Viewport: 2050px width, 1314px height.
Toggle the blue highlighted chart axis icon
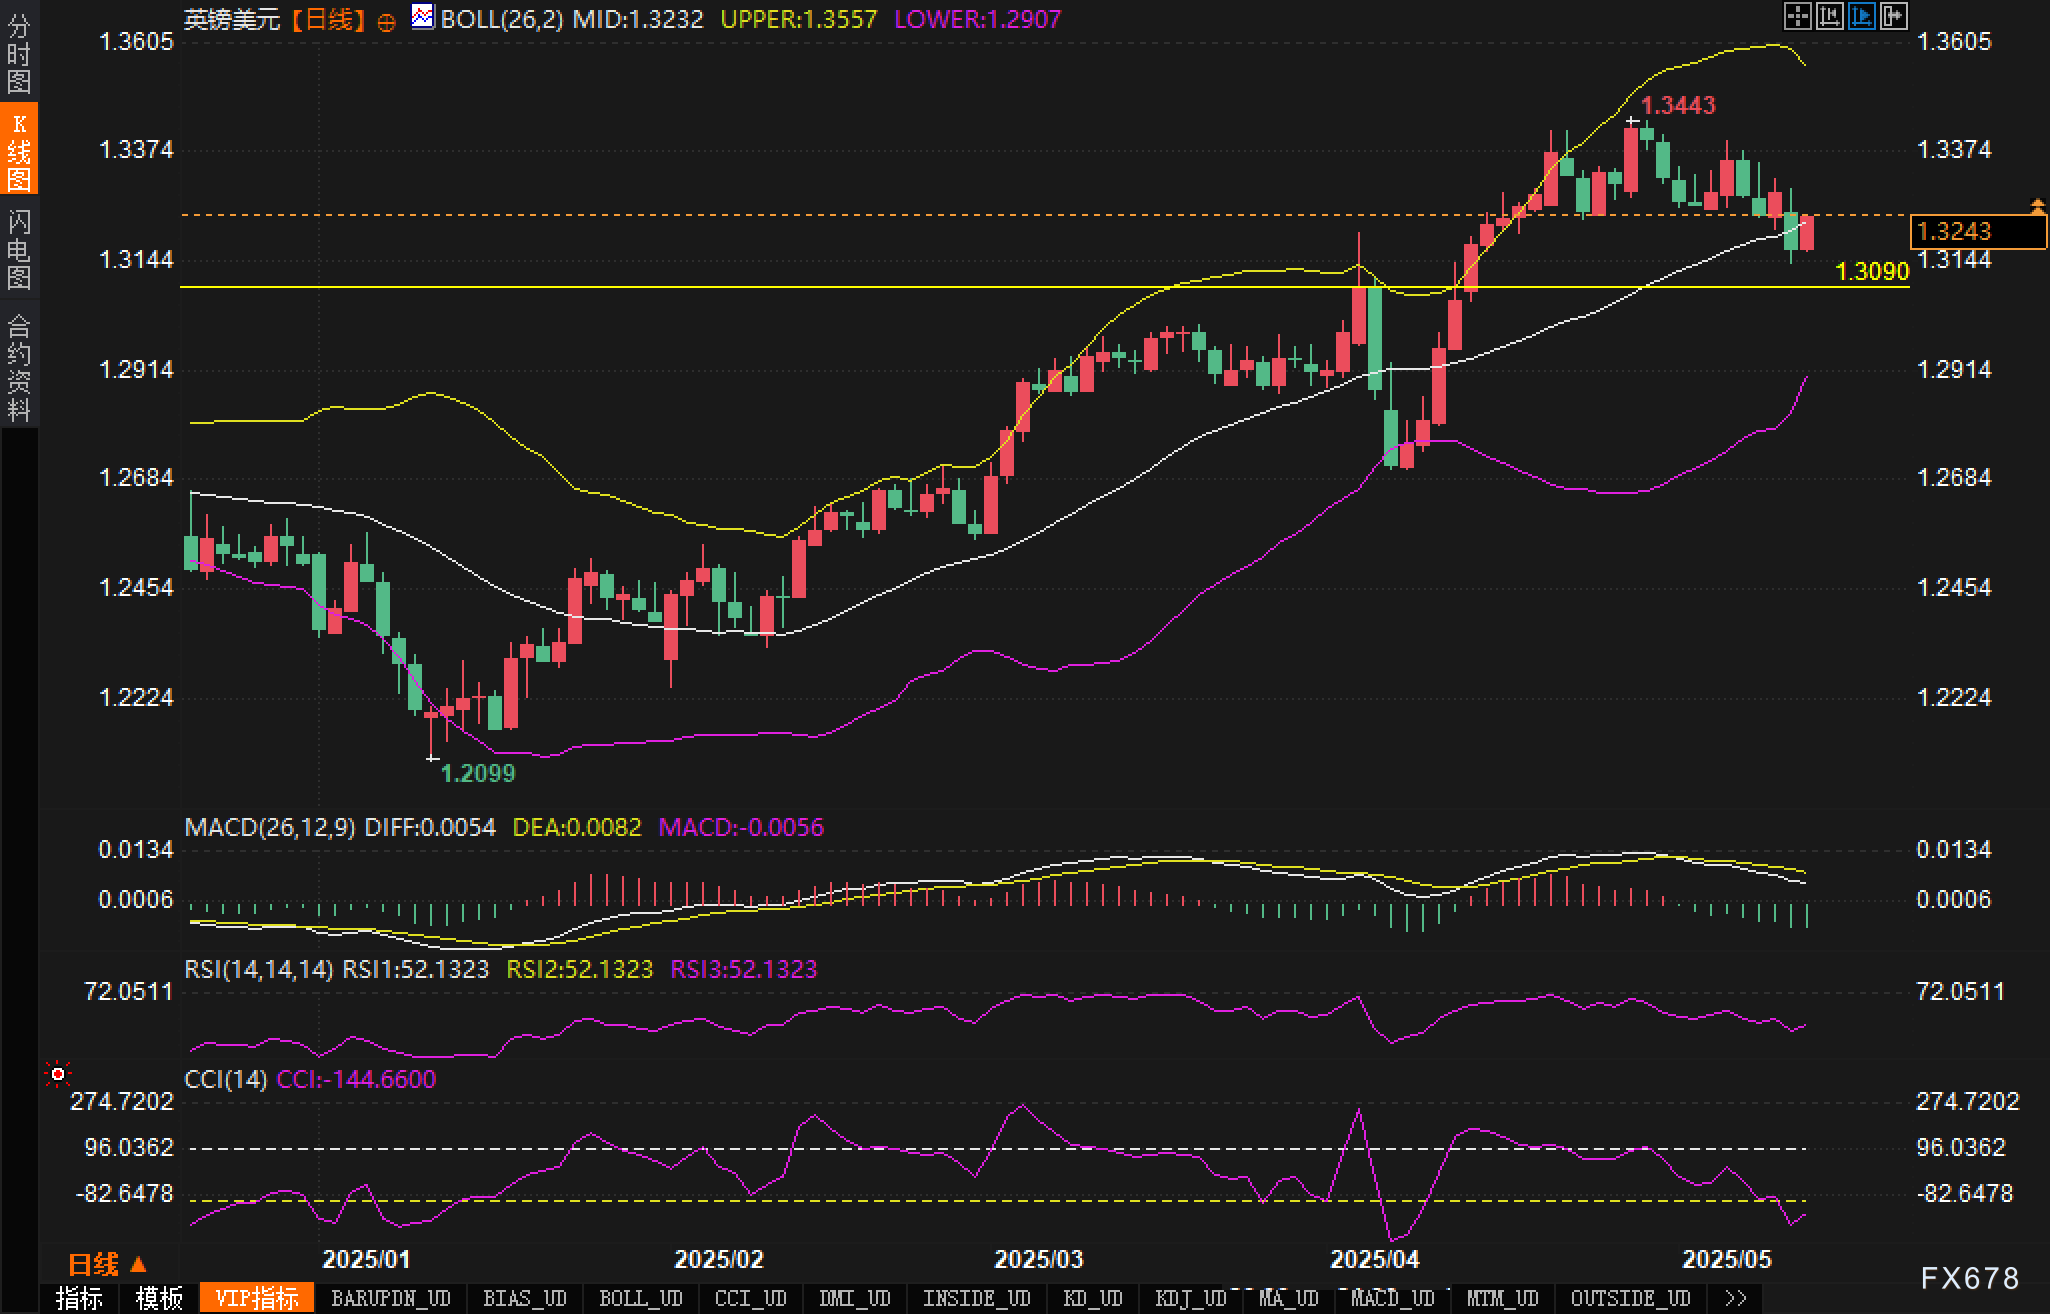coord(1861,16)
